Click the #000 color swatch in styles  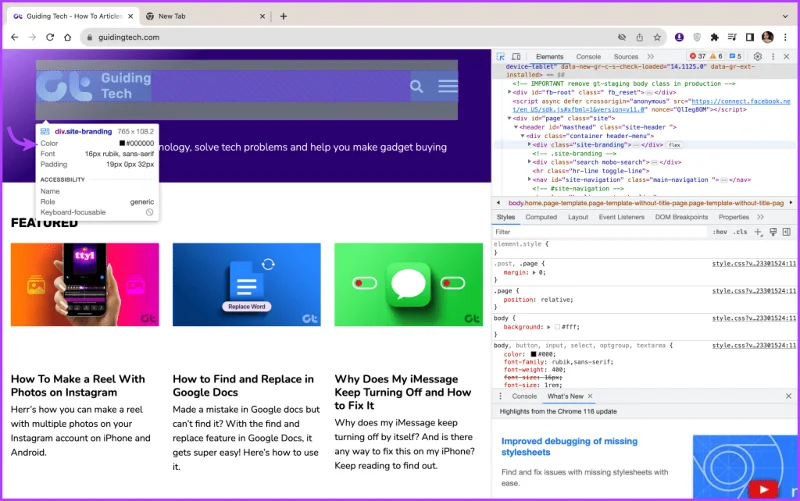click(x=533, y=354)
